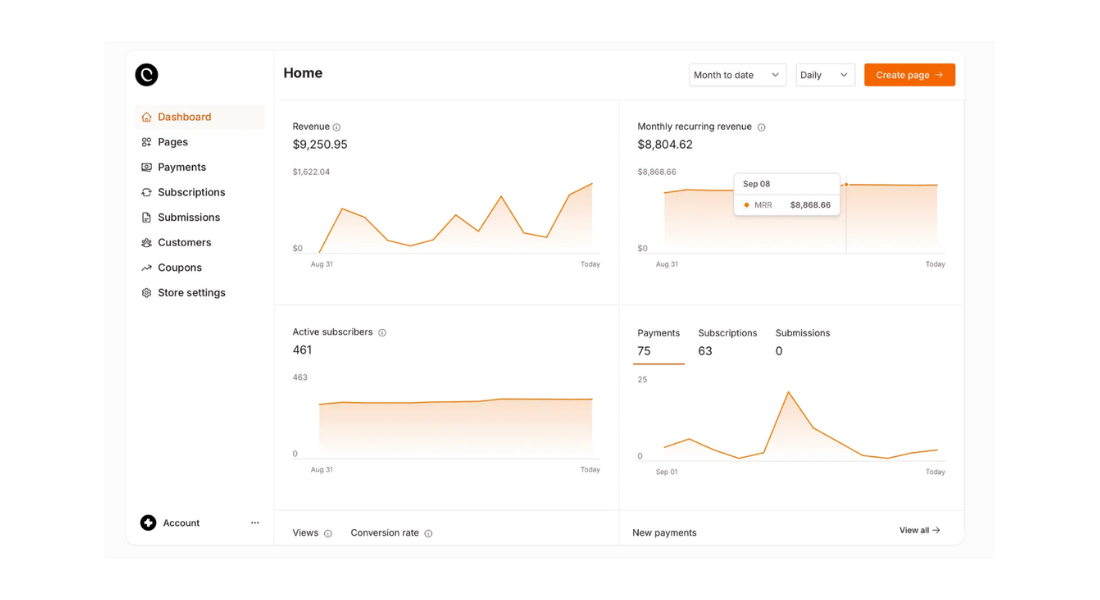Show the Revenue info tooltip

(336, 126)
